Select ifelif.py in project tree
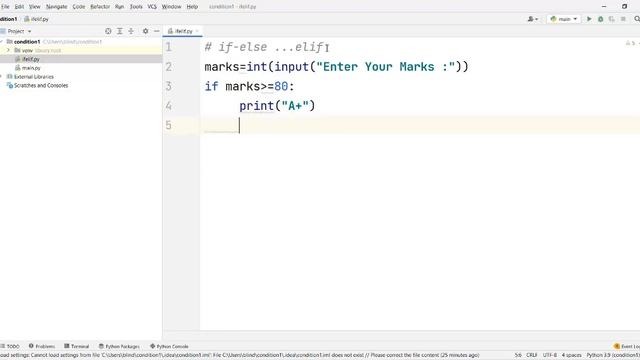This screenshot has height=360, width=640. pos(31,59)
